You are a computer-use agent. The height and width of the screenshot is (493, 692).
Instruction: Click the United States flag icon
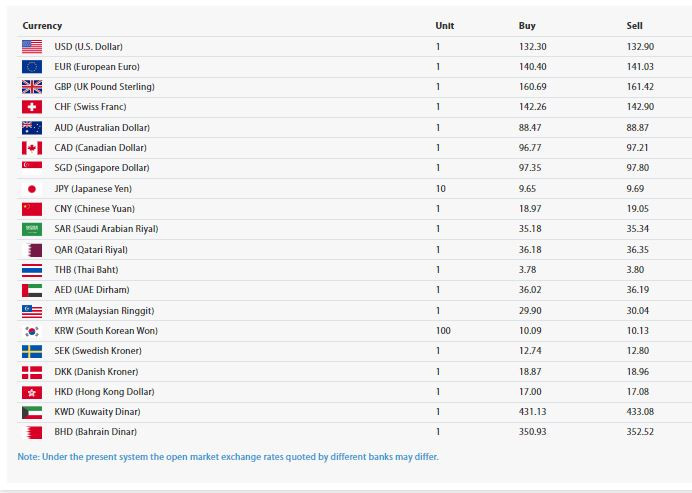point(32,46)
